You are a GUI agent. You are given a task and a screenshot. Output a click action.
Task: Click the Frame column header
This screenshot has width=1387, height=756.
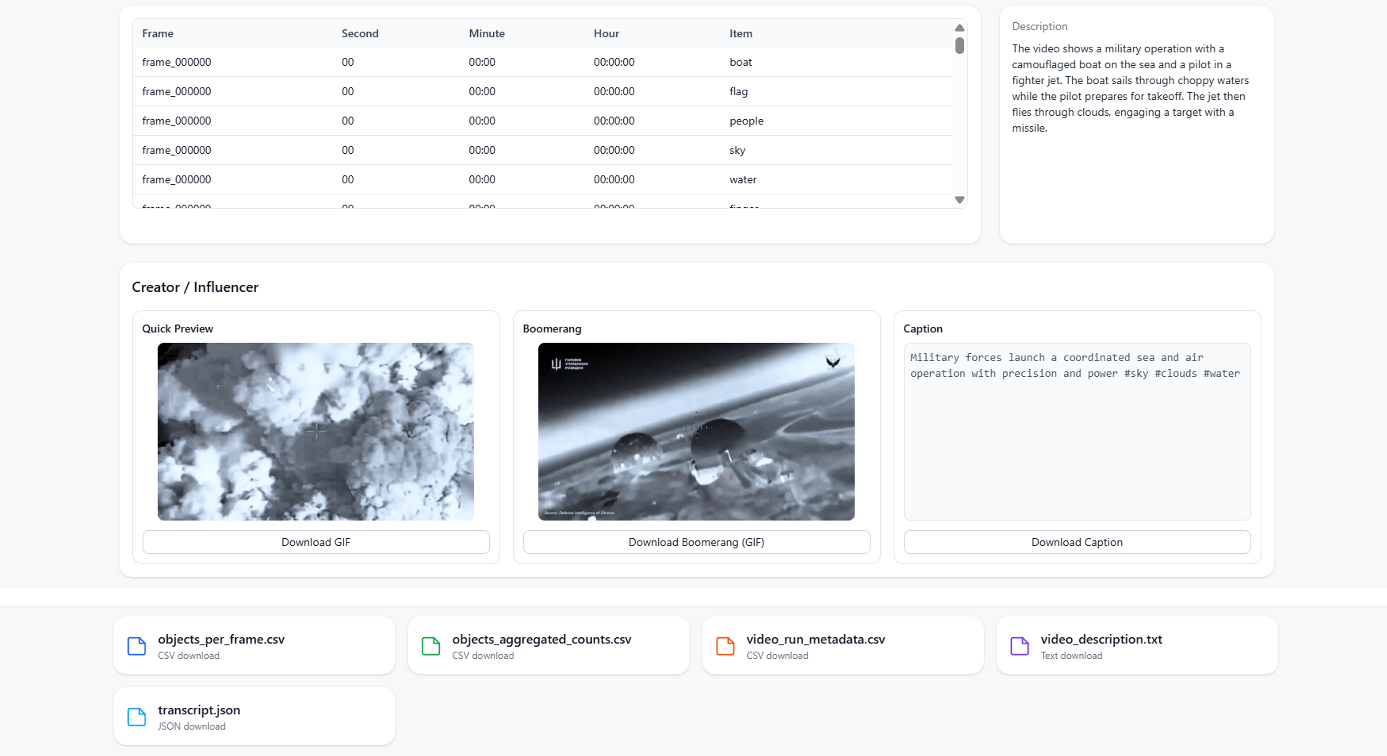click(157, 33)
